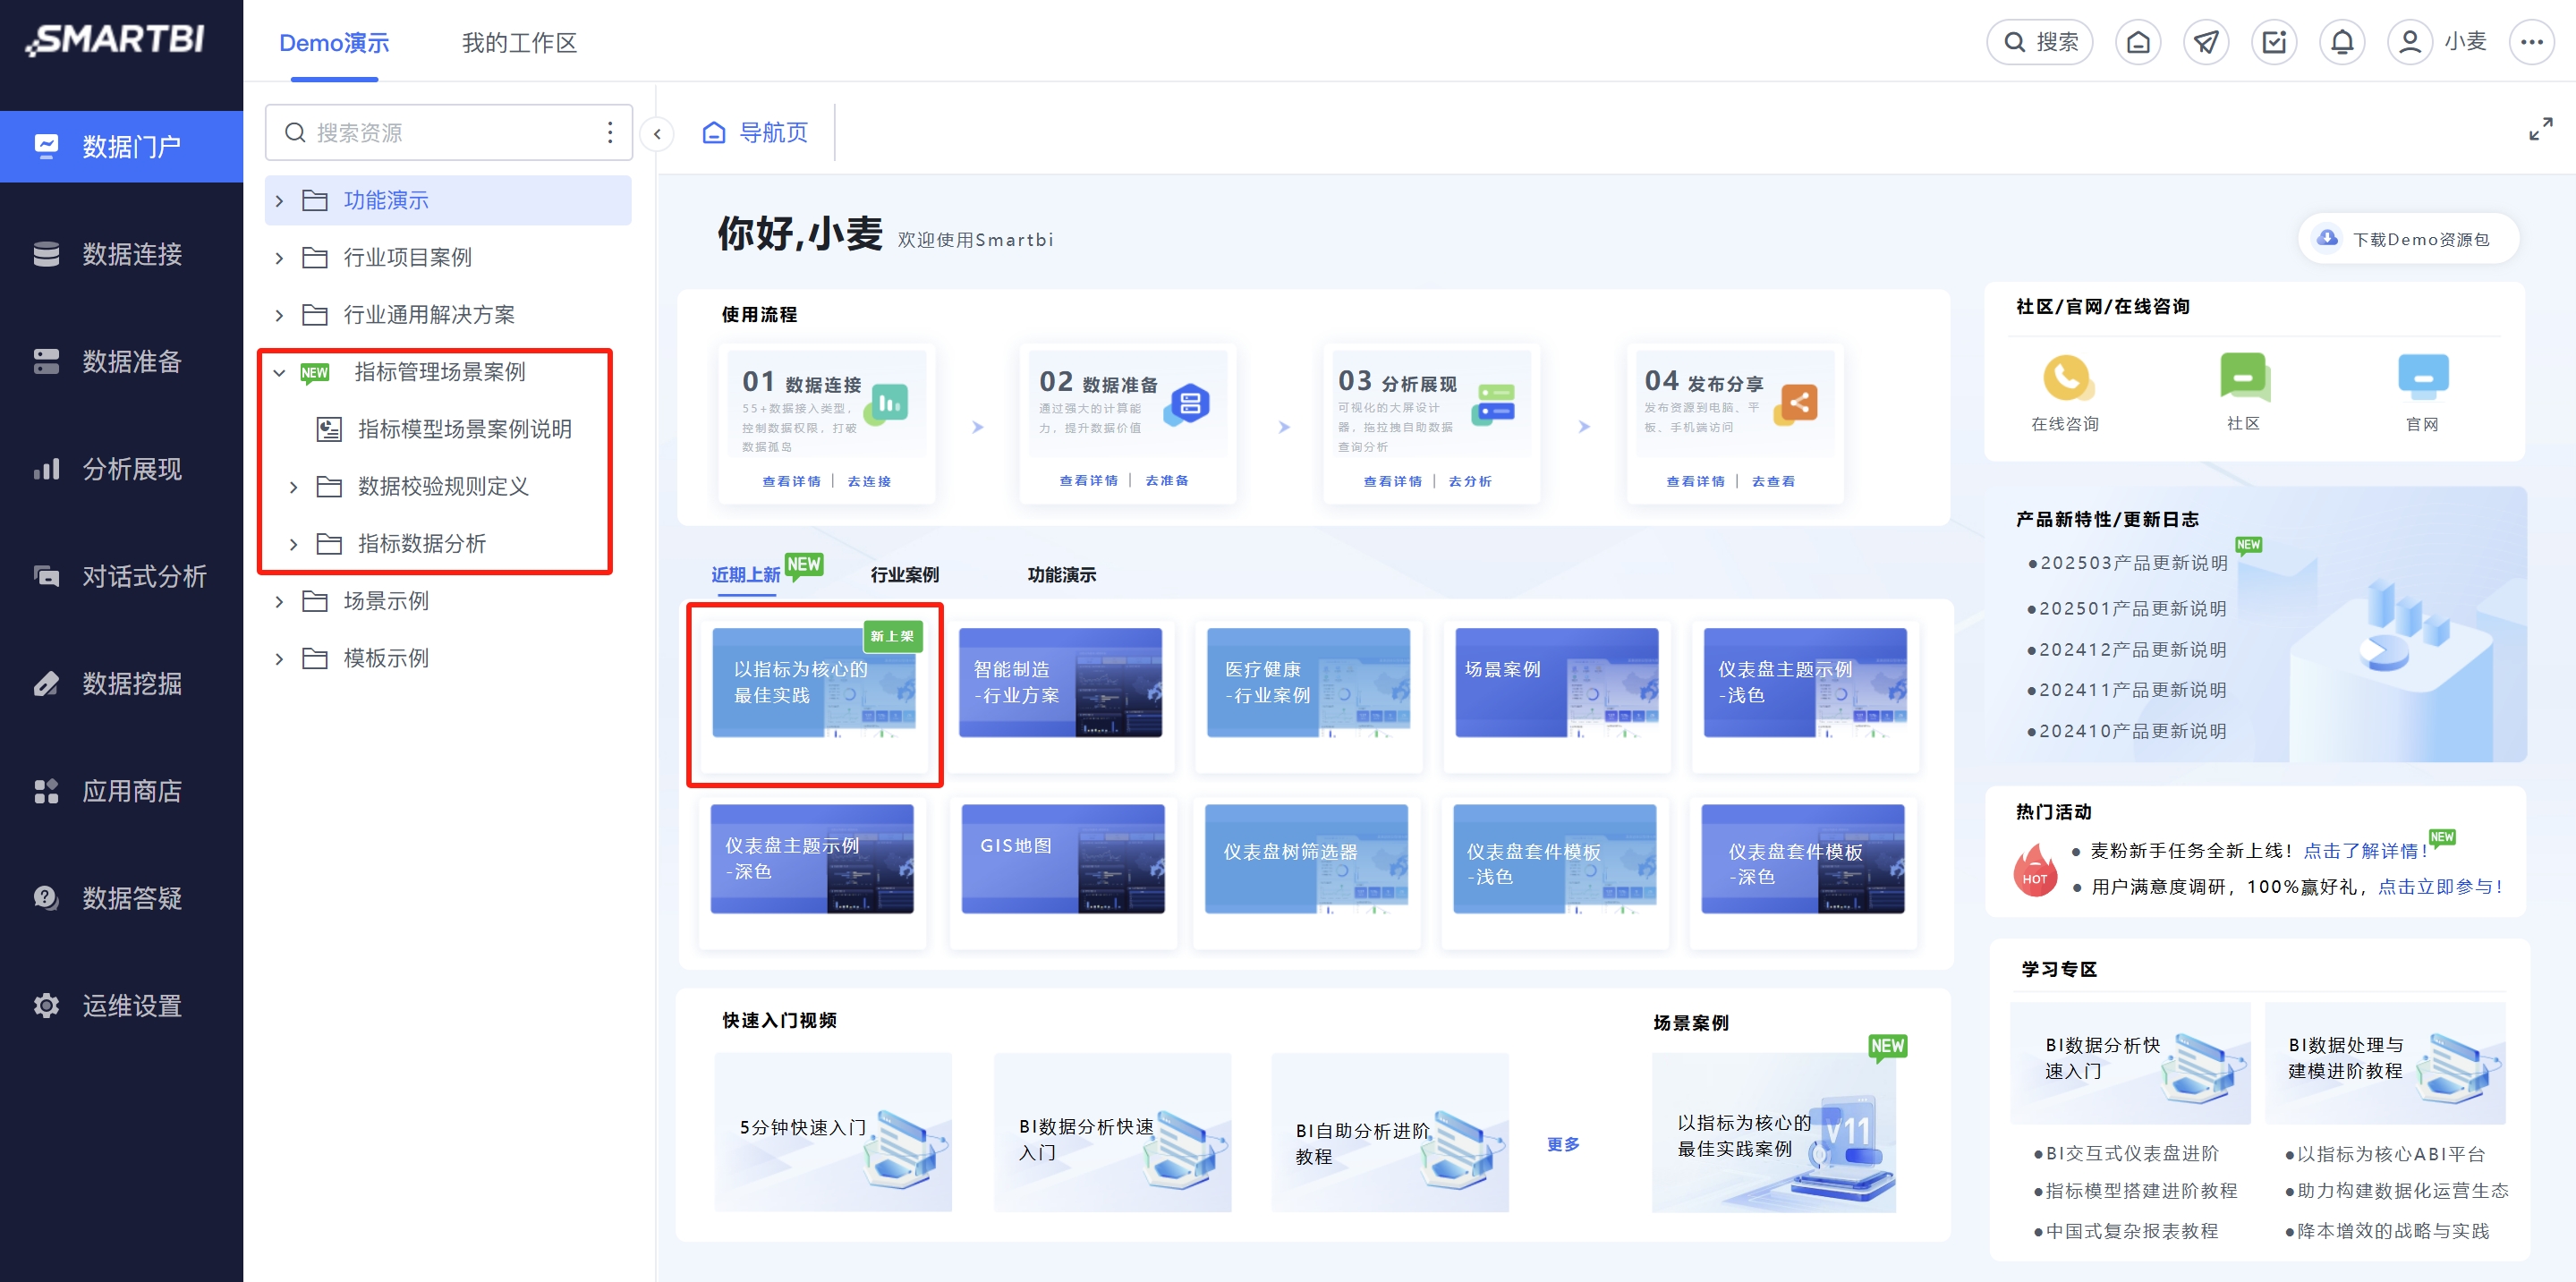Open the more options ellipsis in header

pyautogui.click(x=2531, y=42)
